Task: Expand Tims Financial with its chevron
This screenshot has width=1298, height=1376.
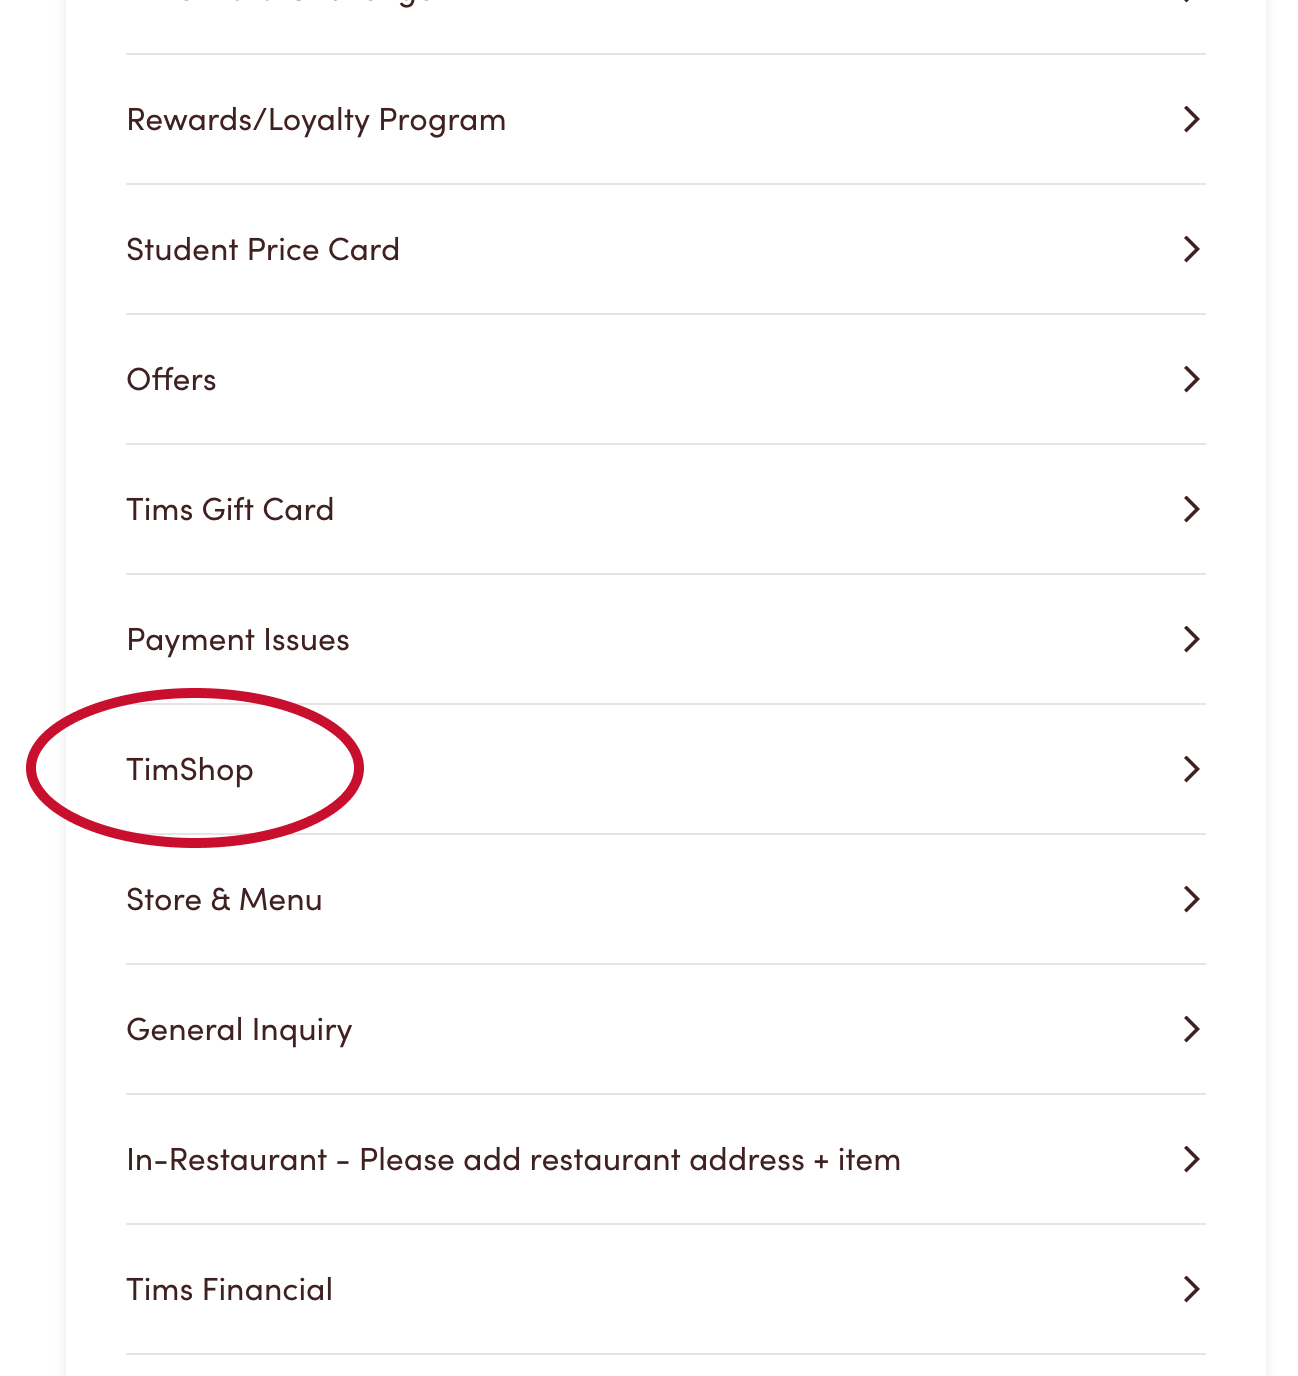Action: coord(1190,1290)
